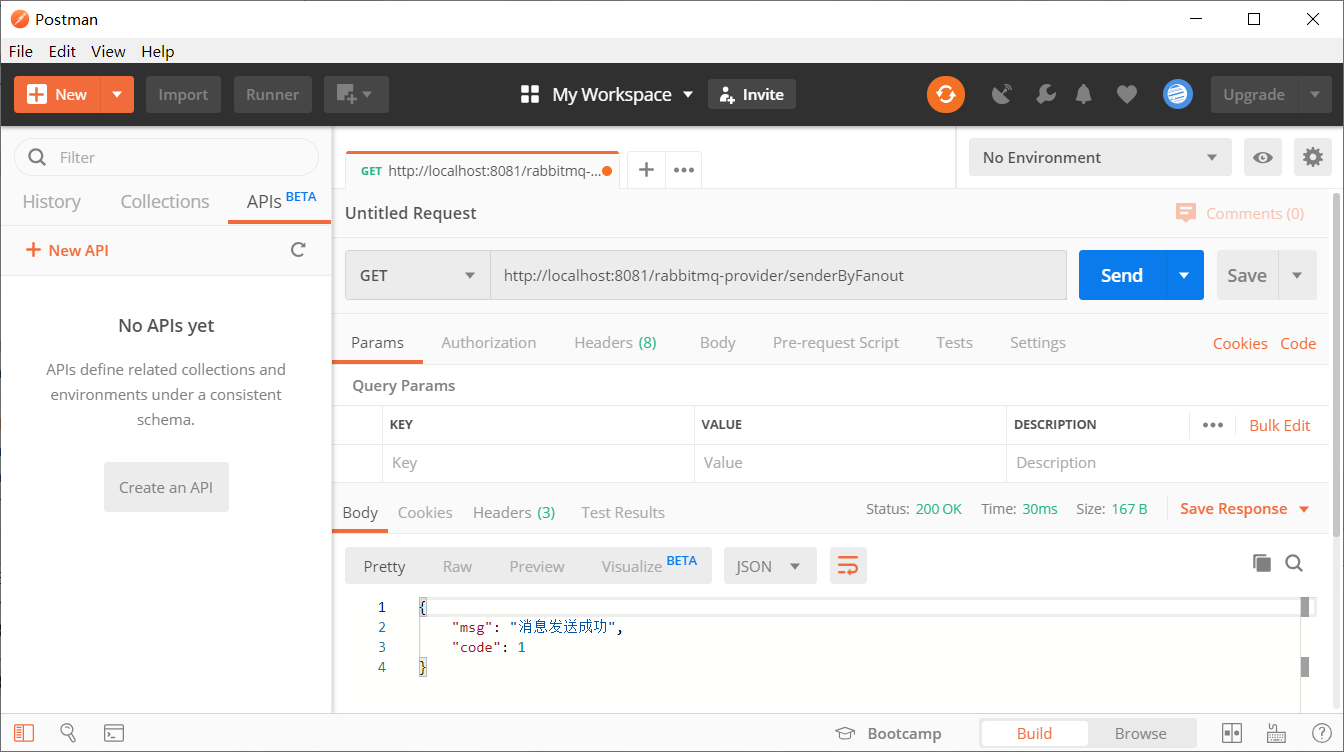The height and width of the screenshot is (752, 1344).
Task: Click the new window icon button
Action: coord(356,95)
